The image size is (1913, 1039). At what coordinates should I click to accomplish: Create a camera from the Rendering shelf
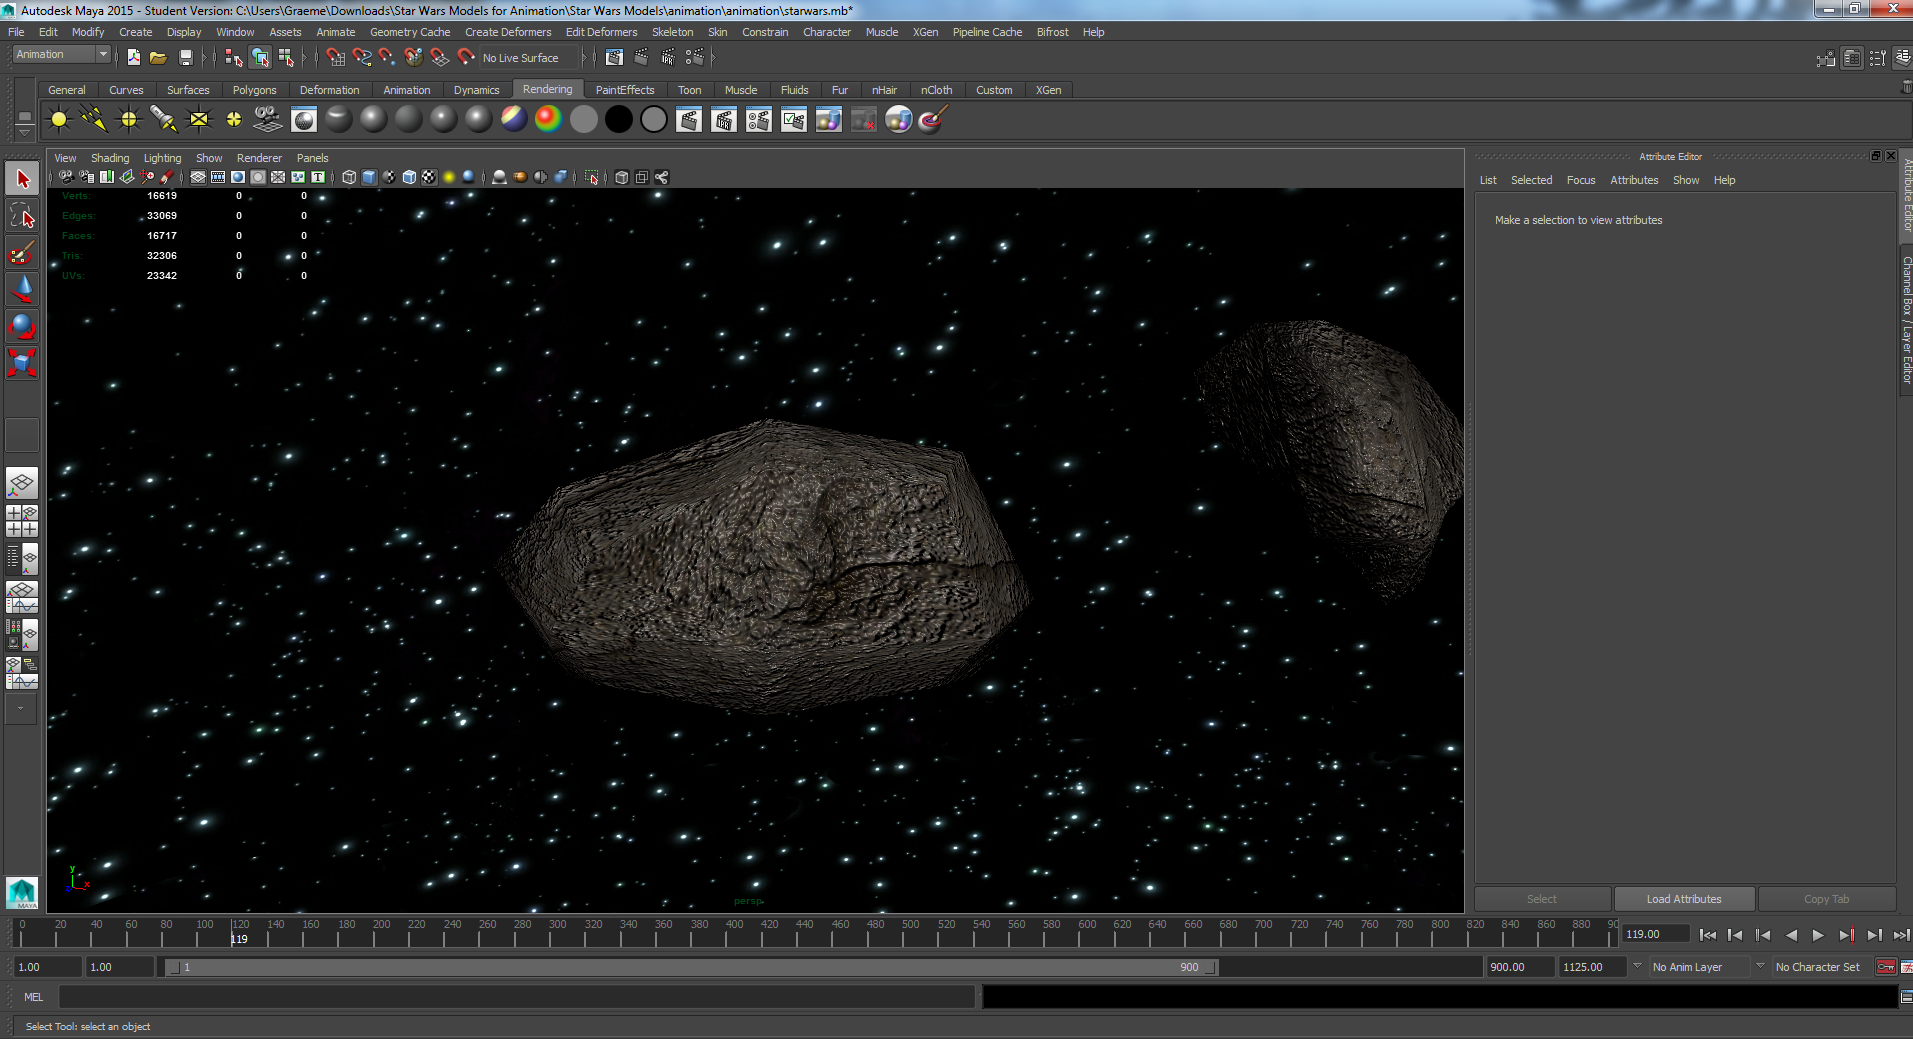[268, 120]
